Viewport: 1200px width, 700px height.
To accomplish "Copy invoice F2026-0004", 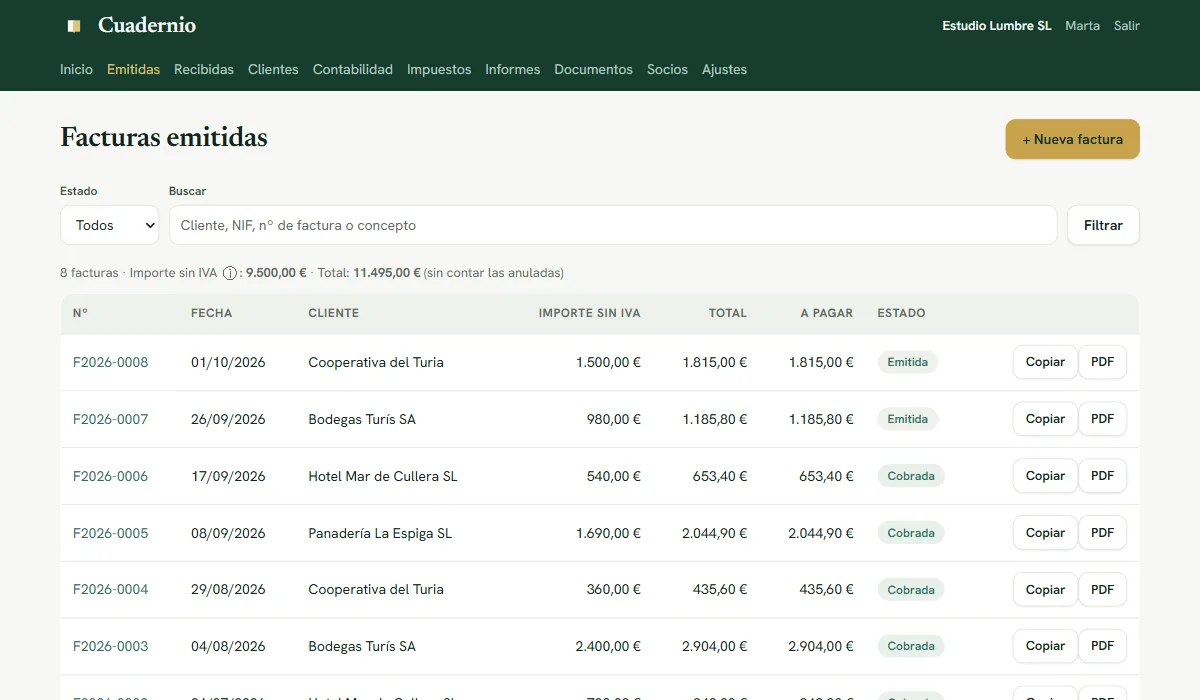I will click(x=1045, y=590).
